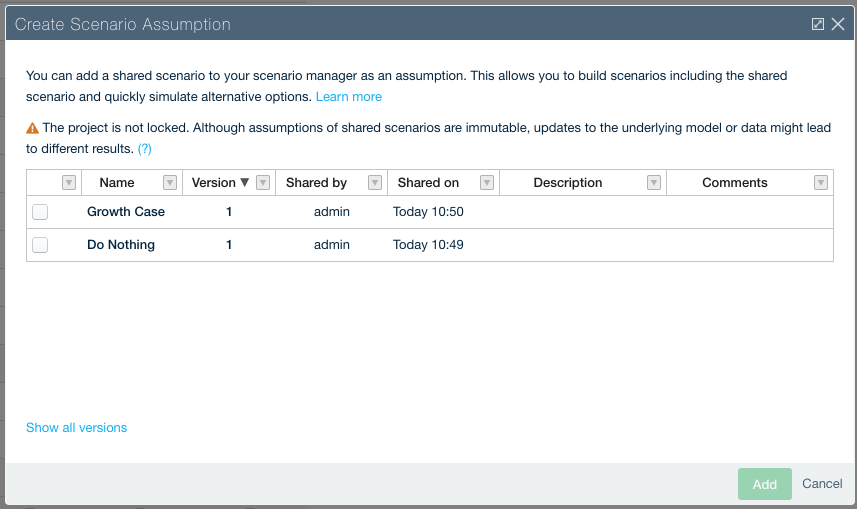Click the orange warning triangle icon

point(32,128)
